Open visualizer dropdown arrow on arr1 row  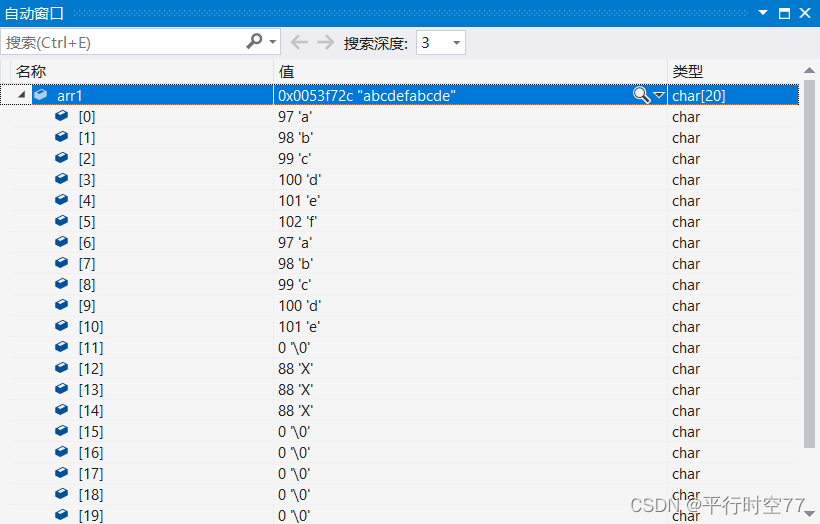[x=658, y=95]
